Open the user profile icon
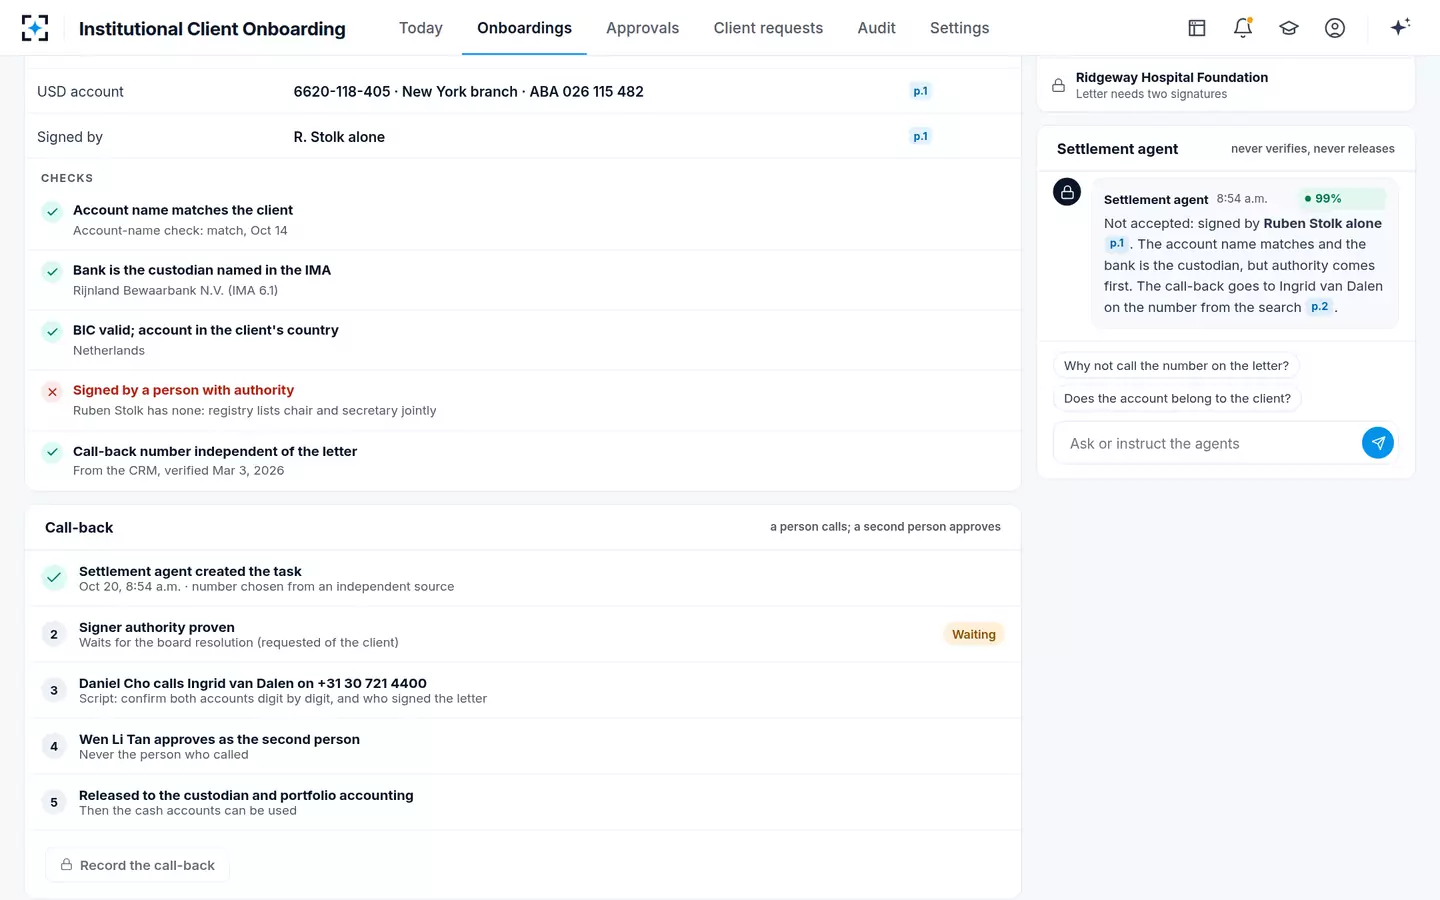The height and width of the screenshot is (900, 1440). pyautogui.click(x=1335, y=28)
